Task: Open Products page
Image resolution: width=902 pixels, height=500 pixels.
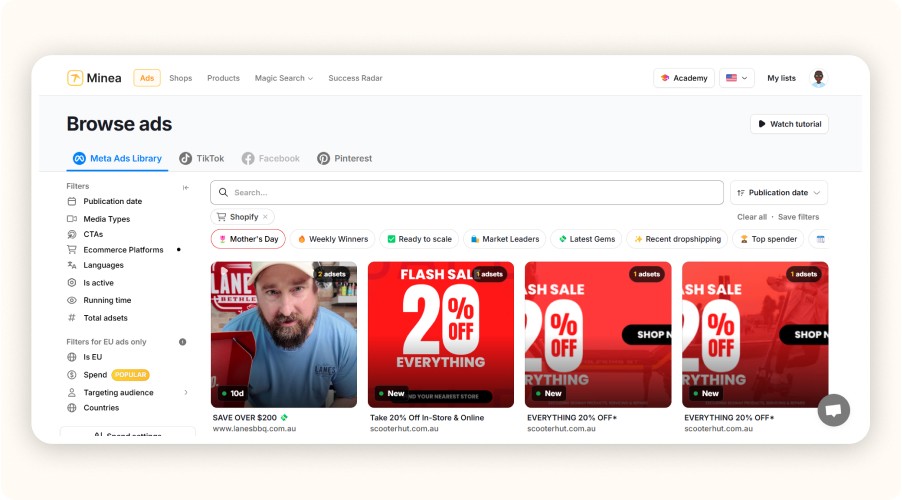Action: 223,78
